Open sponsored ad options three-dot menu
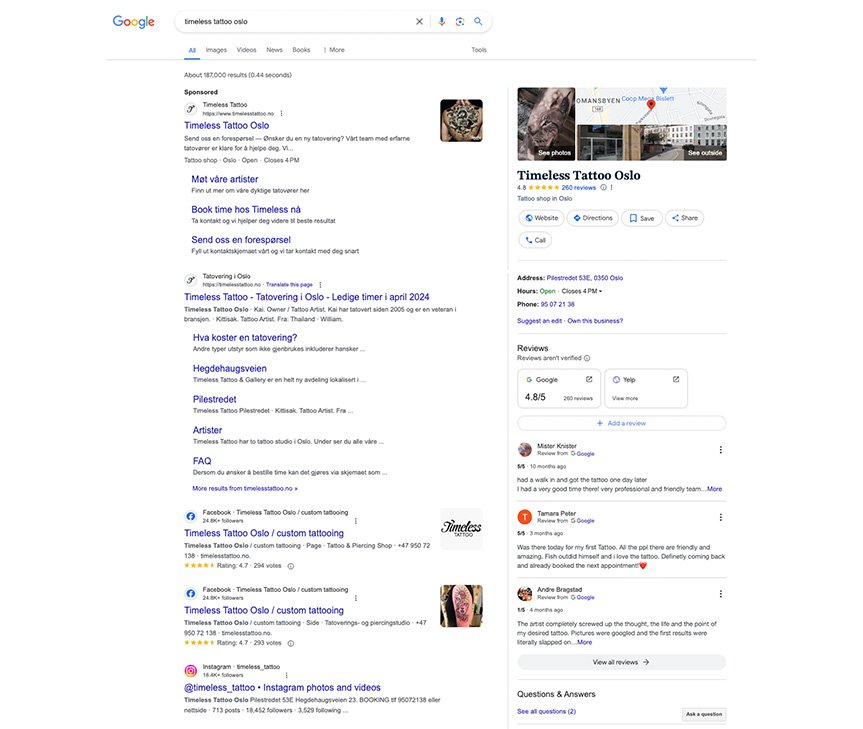 [x=281, y=113]
